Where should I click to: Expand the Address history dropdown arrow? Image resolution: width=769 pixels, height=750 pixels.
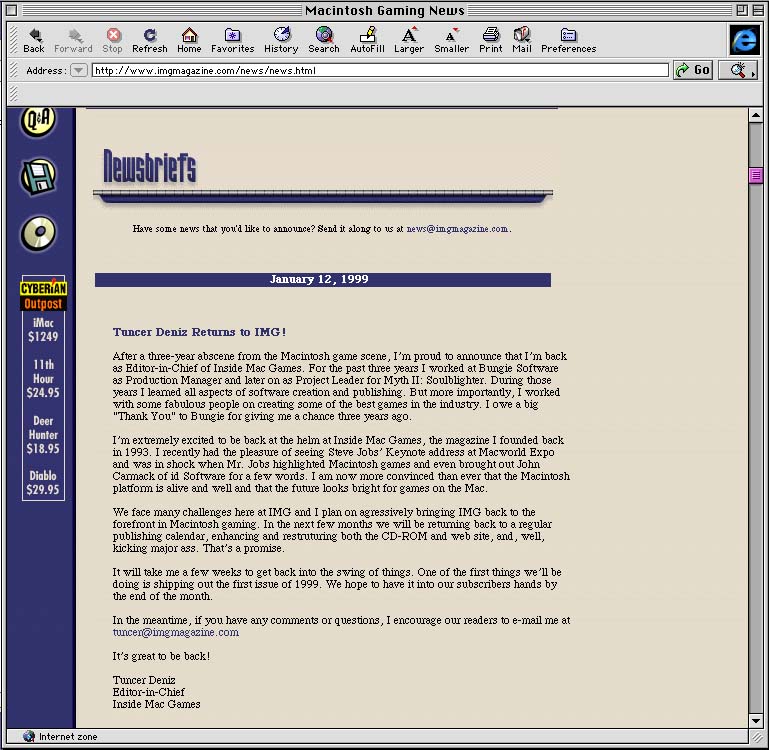coord(79,70)
